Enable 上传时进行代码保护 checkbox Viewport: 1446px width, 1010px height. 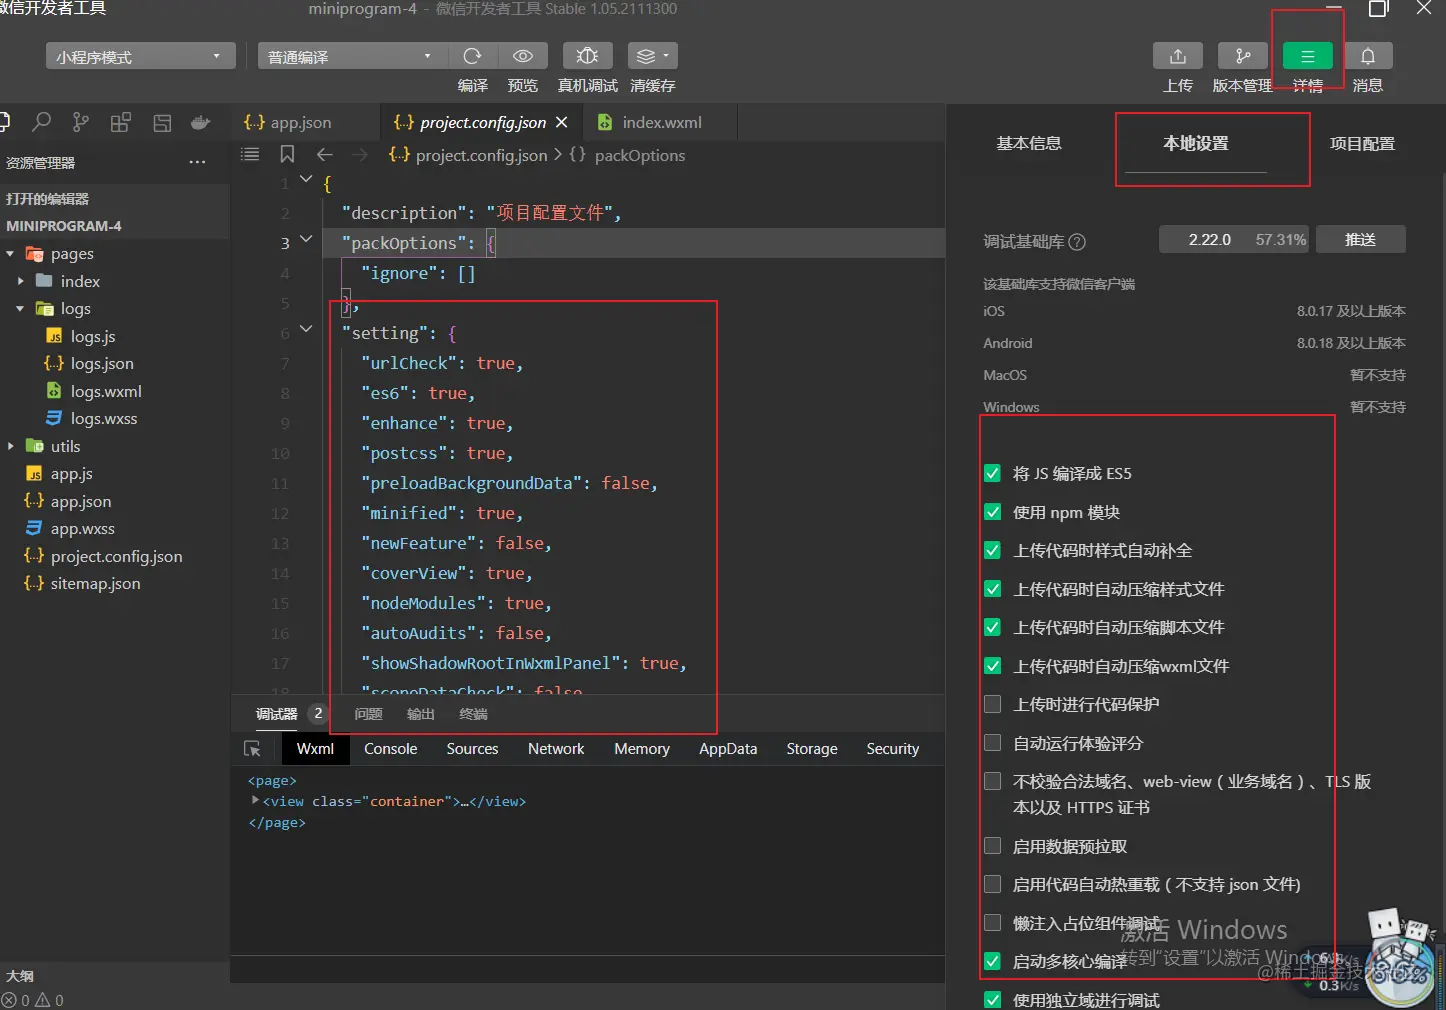[992, 704]
